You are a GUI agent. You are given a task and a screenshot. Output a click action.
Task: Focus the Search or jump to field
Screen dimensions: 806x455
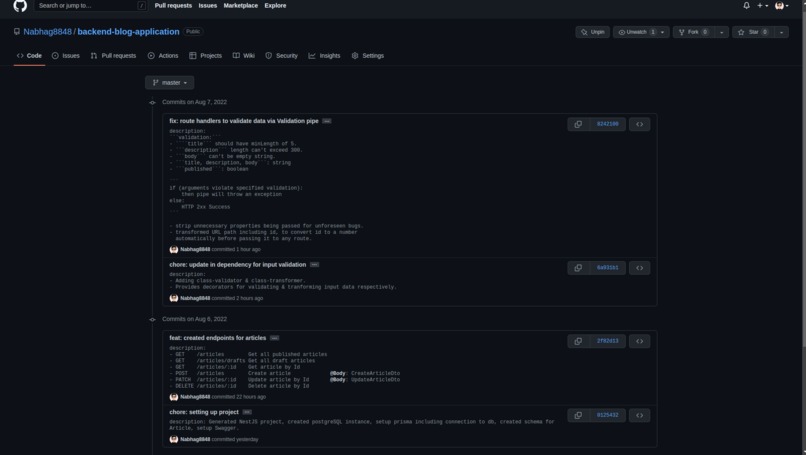pos(91,6)
